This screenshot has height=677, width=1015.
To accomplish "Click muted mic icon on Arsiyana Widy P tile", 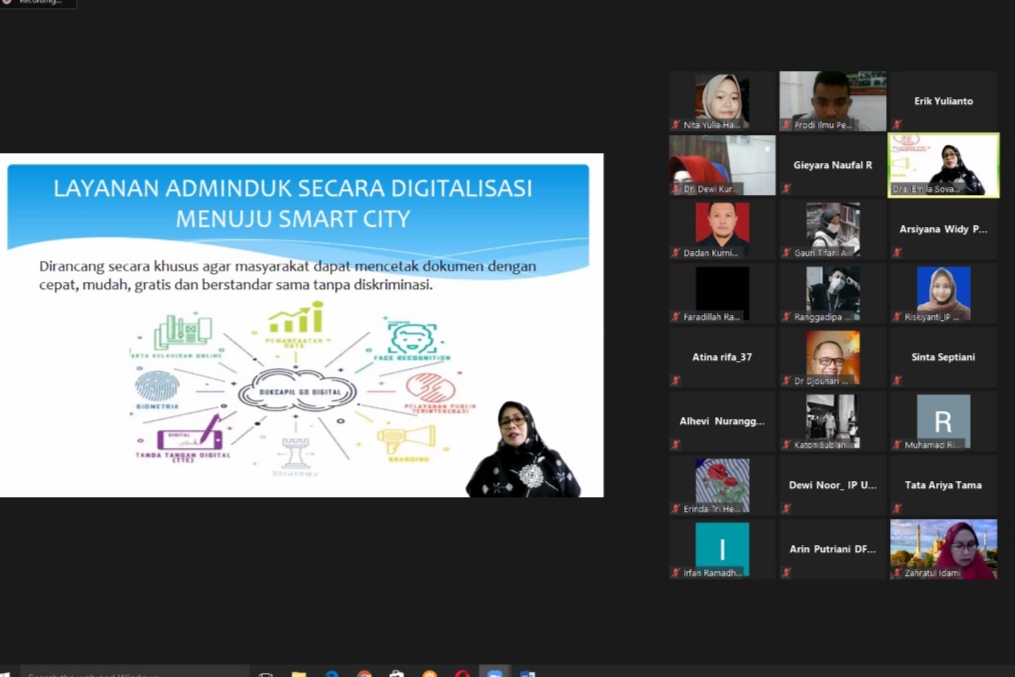I will tap(897, 252).
